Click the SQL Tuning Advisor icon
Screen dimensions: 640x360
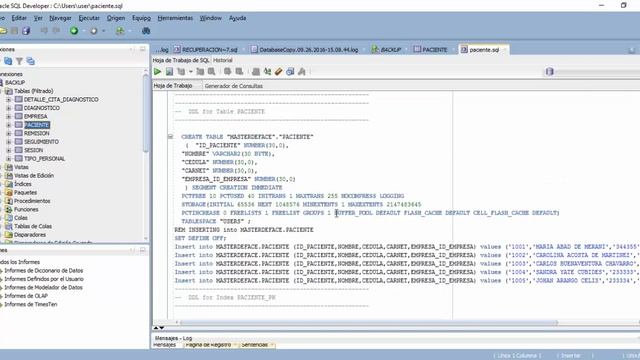[211, 72]
